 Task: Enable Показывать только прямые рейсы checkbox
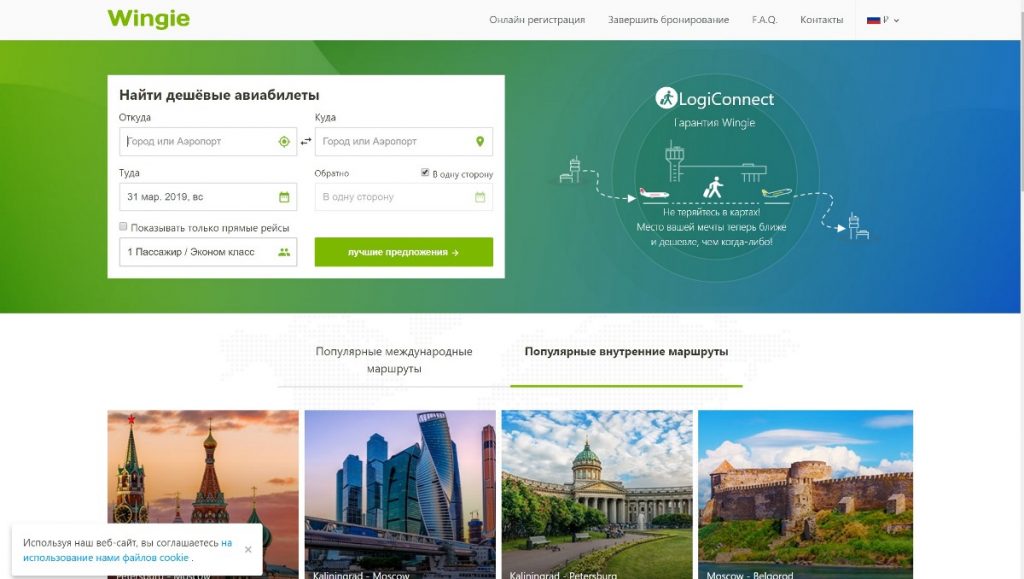(x=123, y=227)
